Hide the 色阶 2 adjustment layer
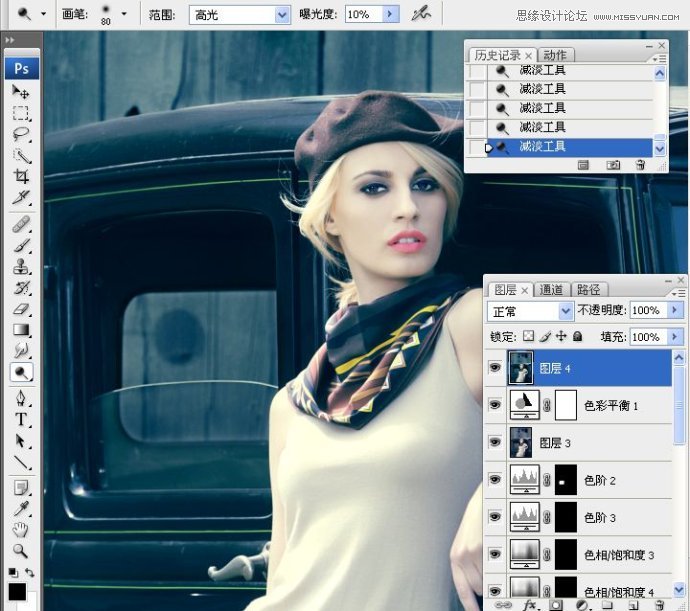This screenshot has height=611, width=690. click(x=496, y=480)
